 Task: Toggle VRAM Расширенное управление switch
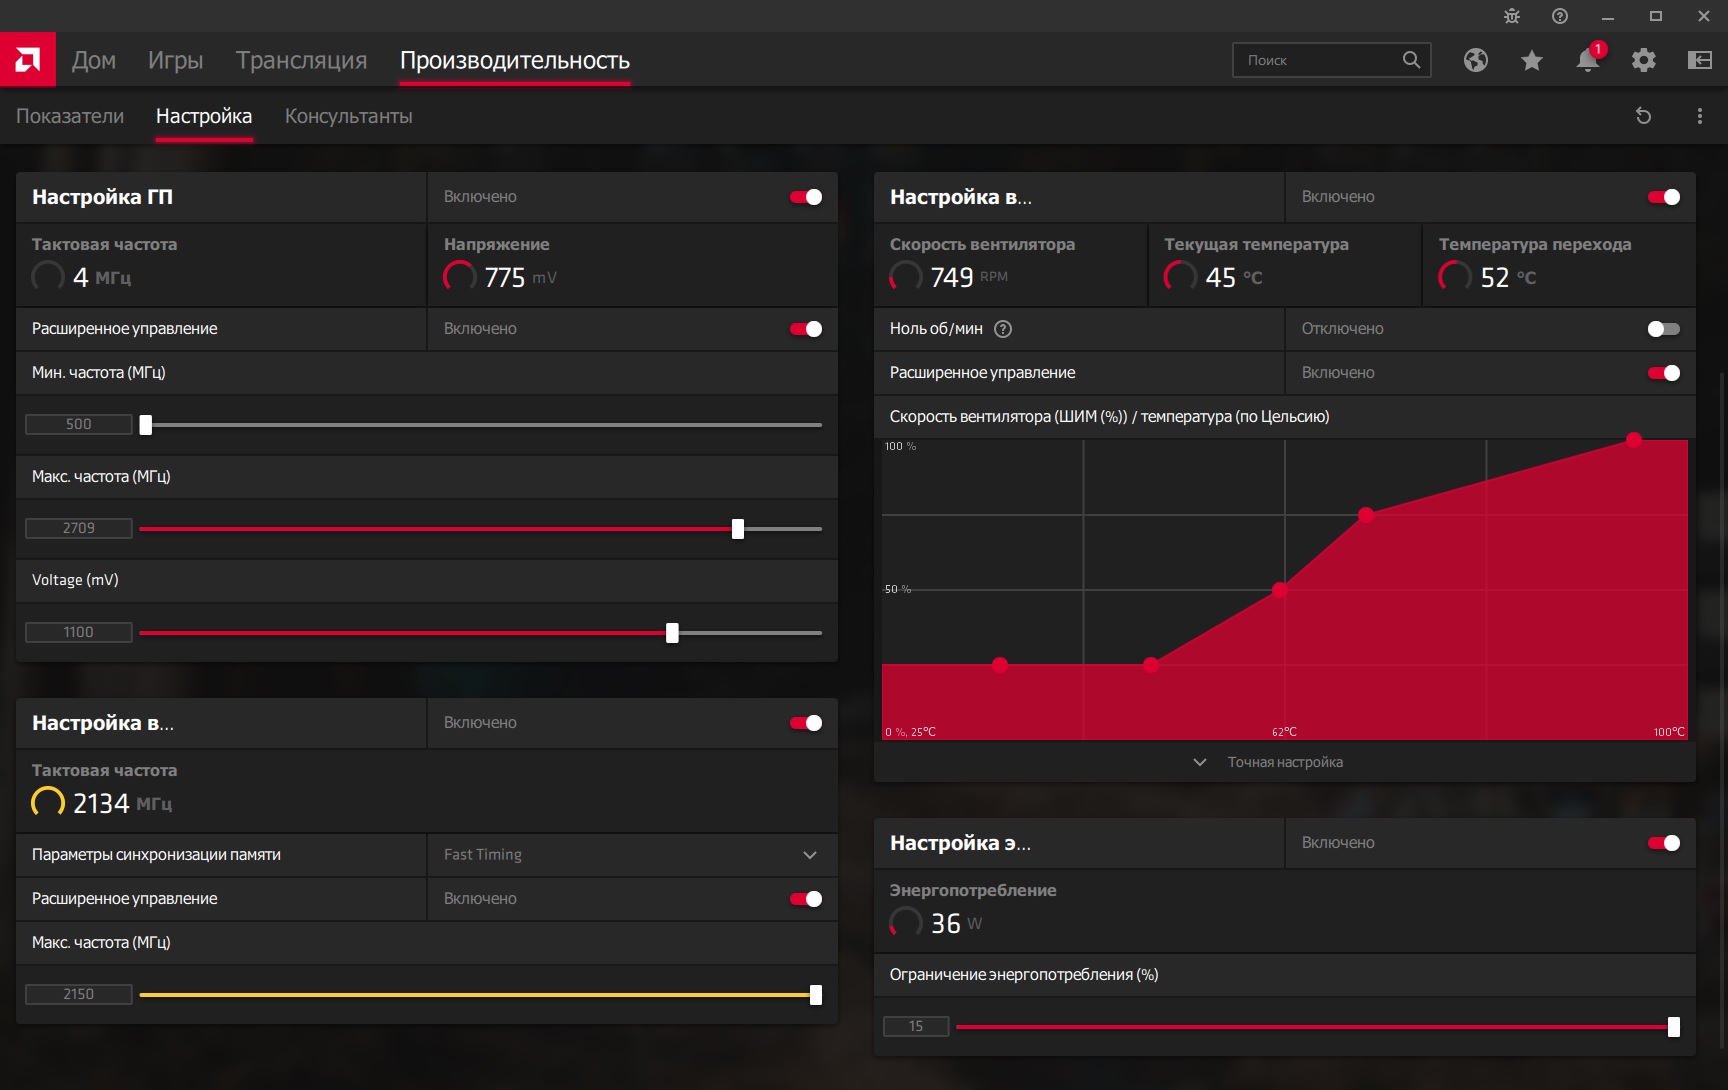point(806,899)
